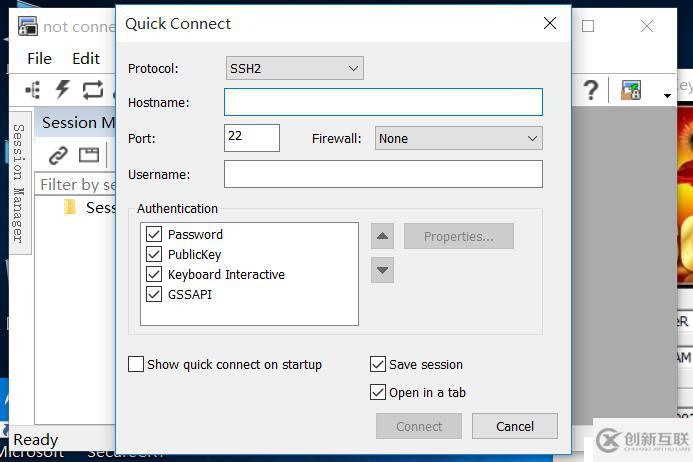Click the Connect toolbar icon

click(33, 90)
